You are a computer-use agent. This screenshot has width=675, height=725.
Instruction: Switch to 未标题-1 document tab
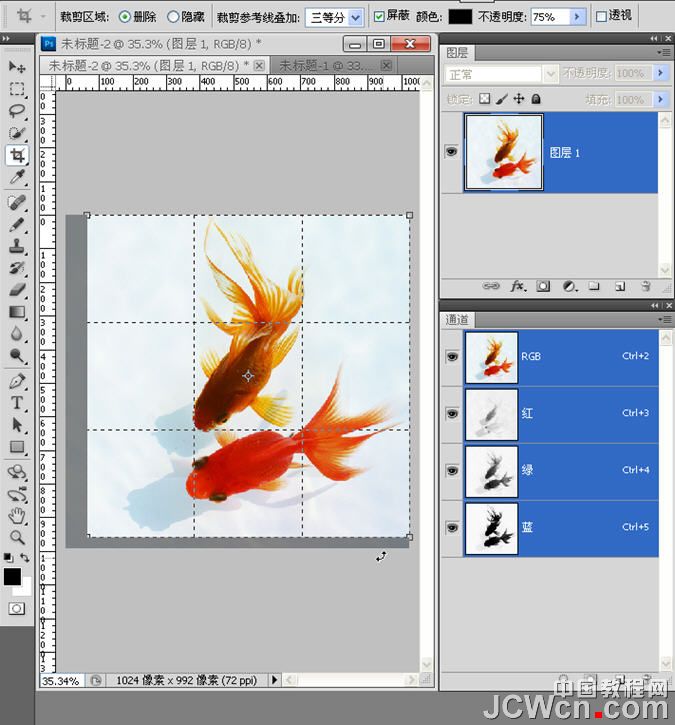(336, 66)
